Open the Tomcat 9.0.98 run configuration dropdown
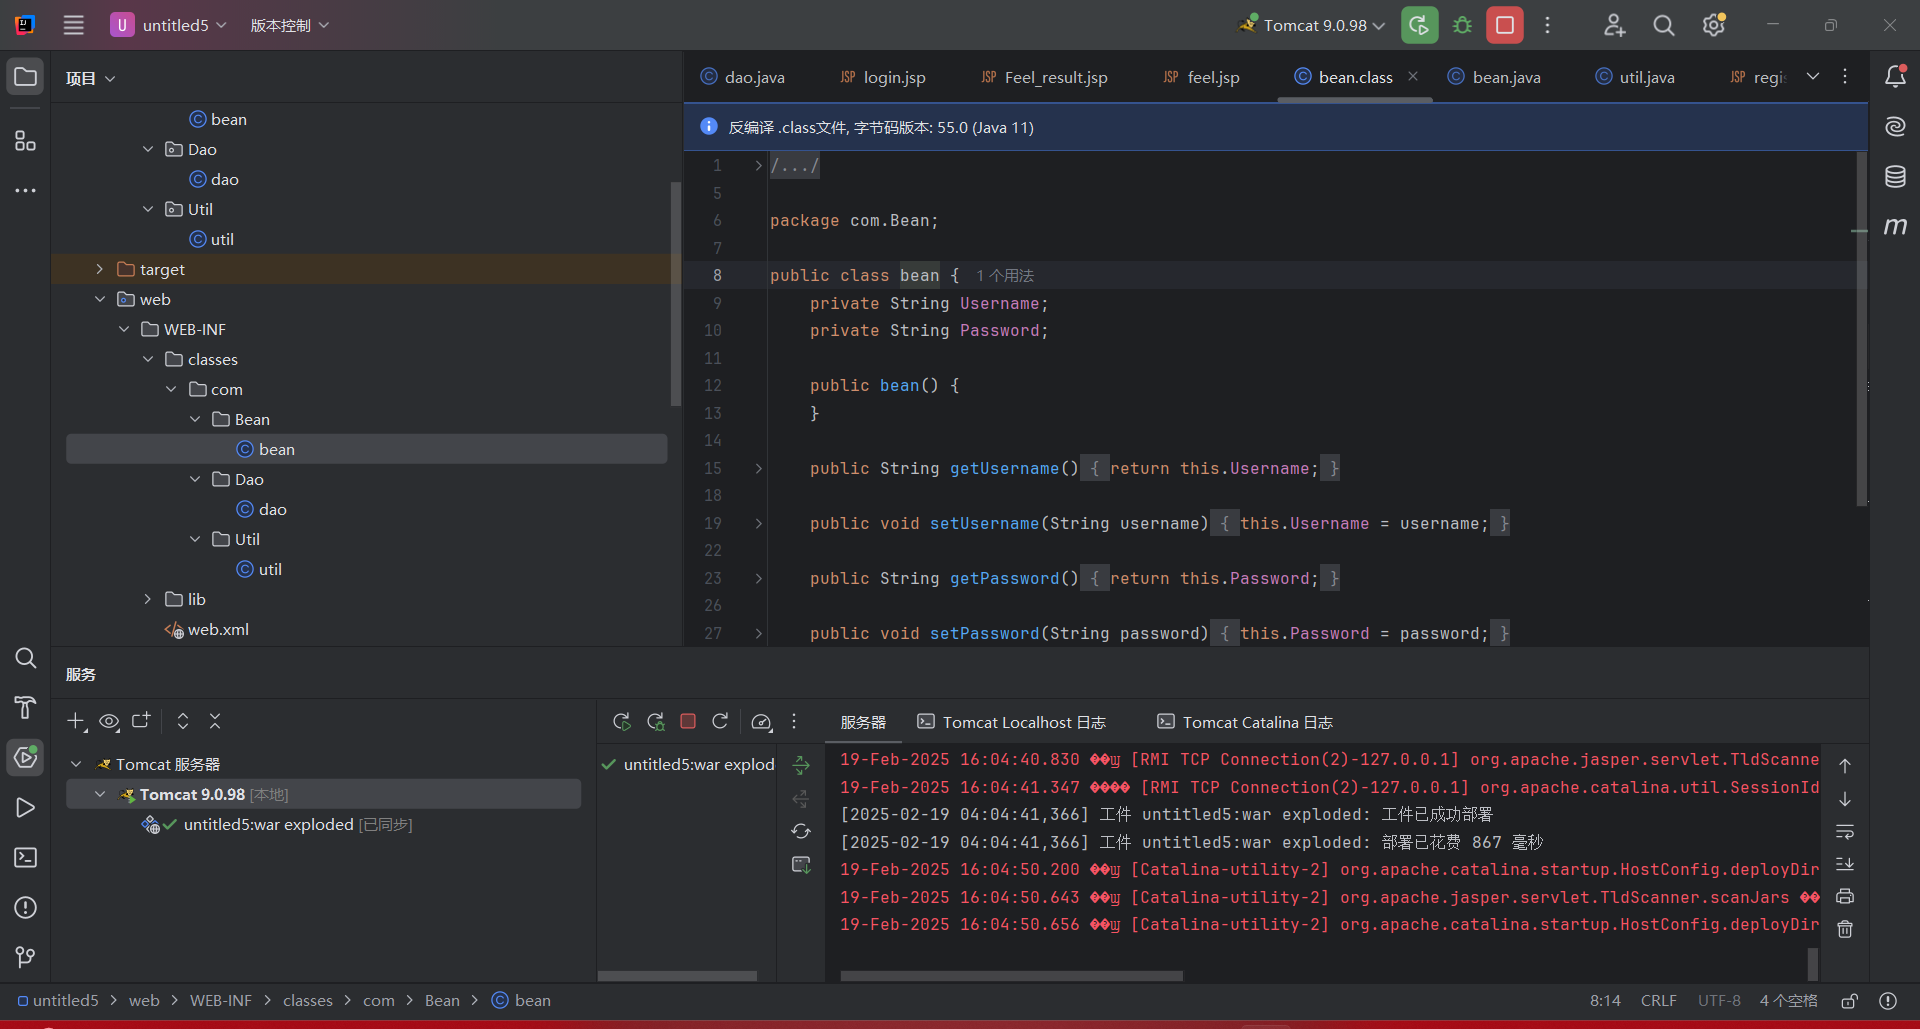1920x1029 pixels. (x=1313, y=25)
